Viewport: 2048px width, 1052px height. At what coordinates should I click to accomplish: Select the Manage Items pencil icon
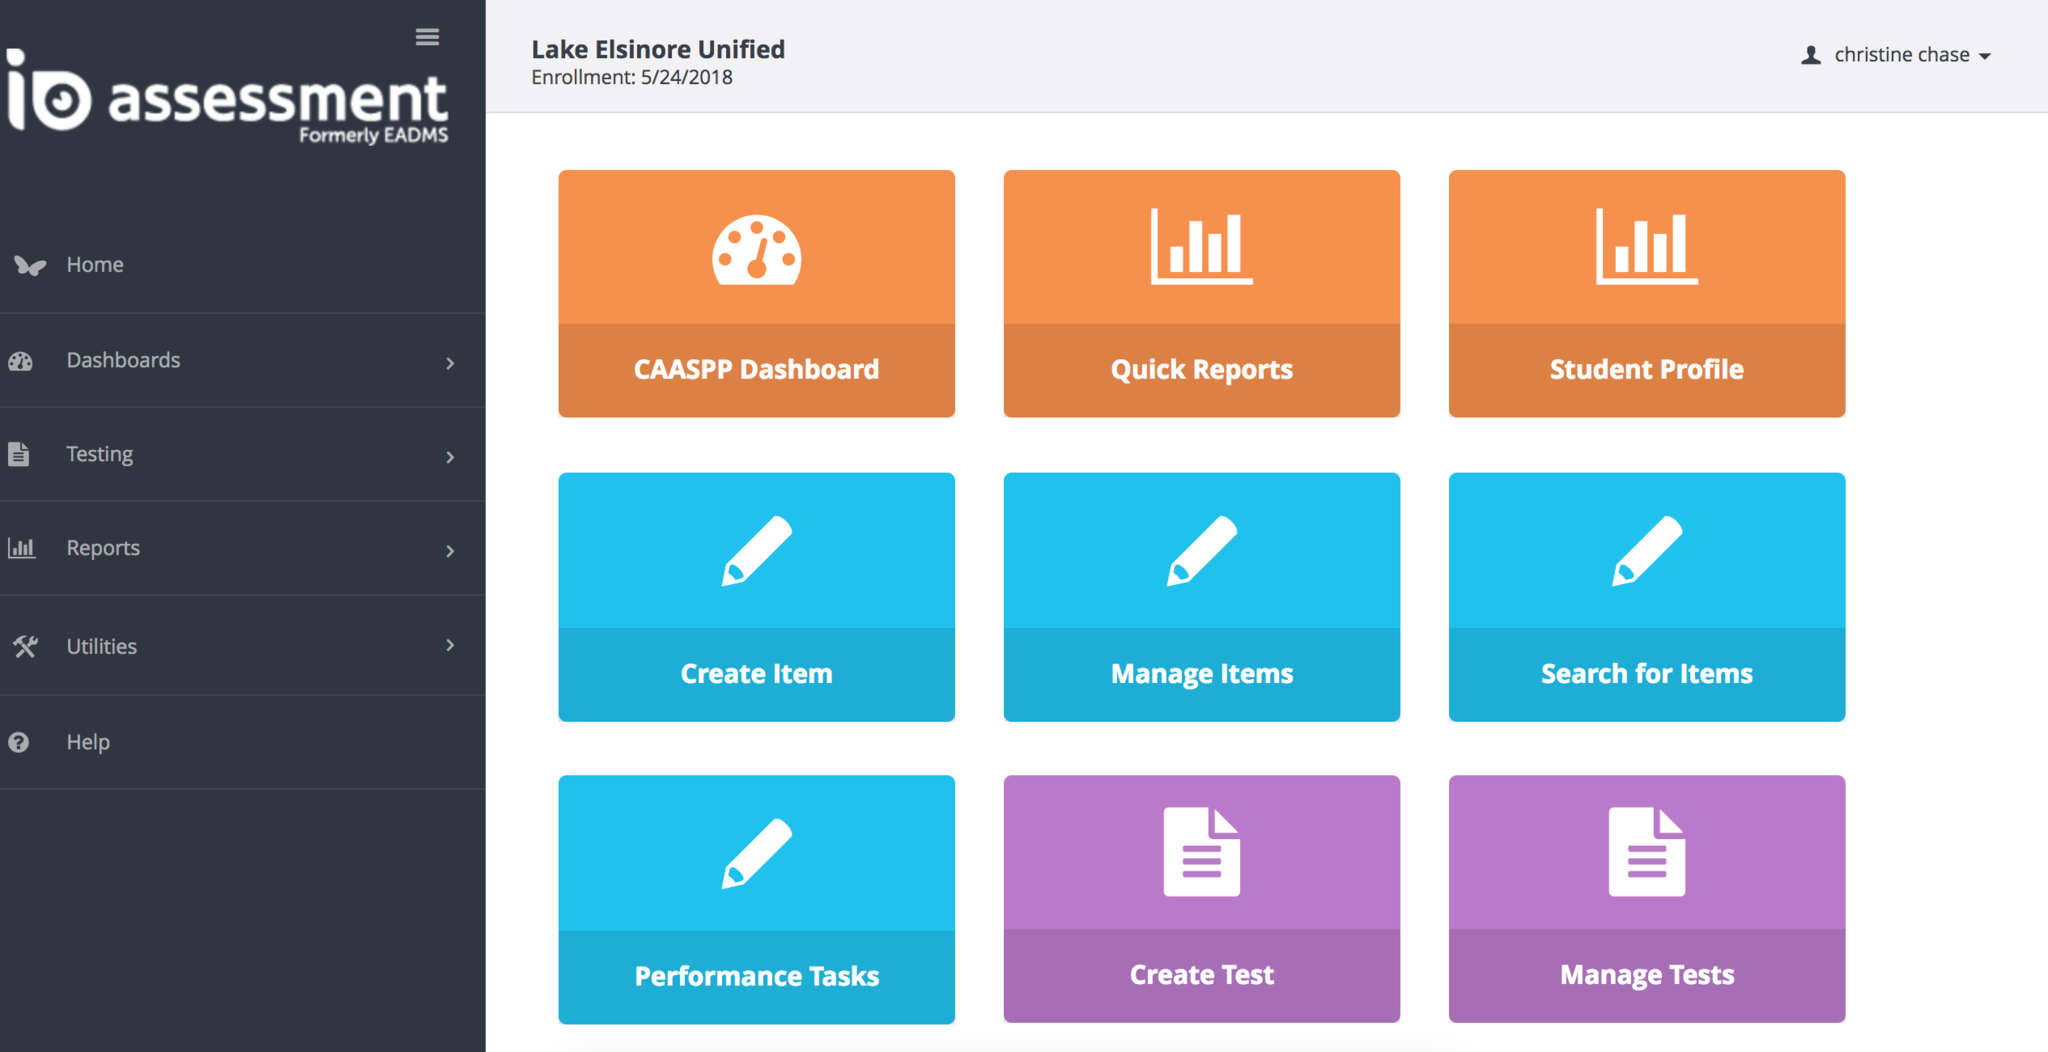click(x=1201, y=551)
